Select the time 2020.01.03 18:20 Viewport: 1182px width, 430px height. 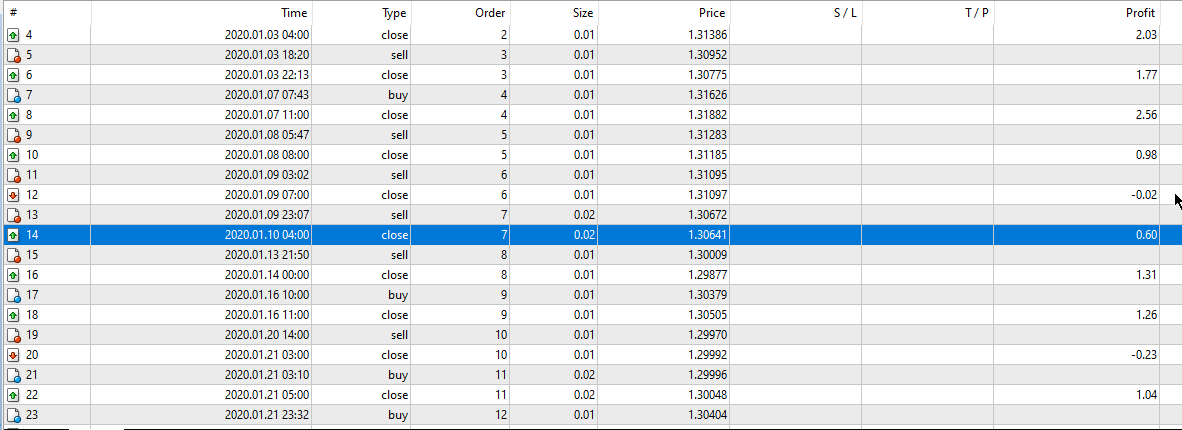[267, 55]
